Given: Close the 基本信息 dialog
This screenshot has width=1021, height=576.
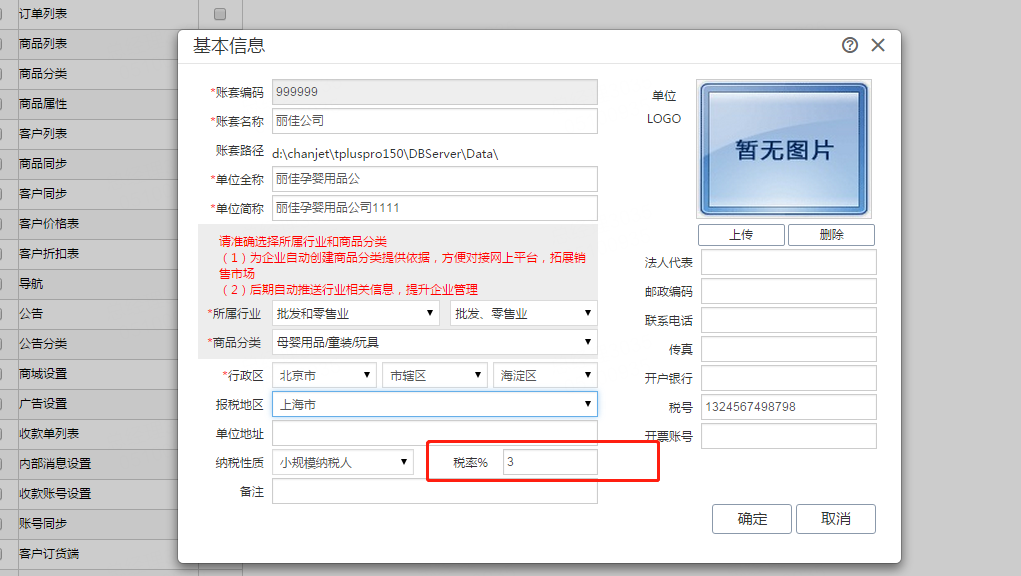Looking at the screenshot, I should (x=878, y=45).
